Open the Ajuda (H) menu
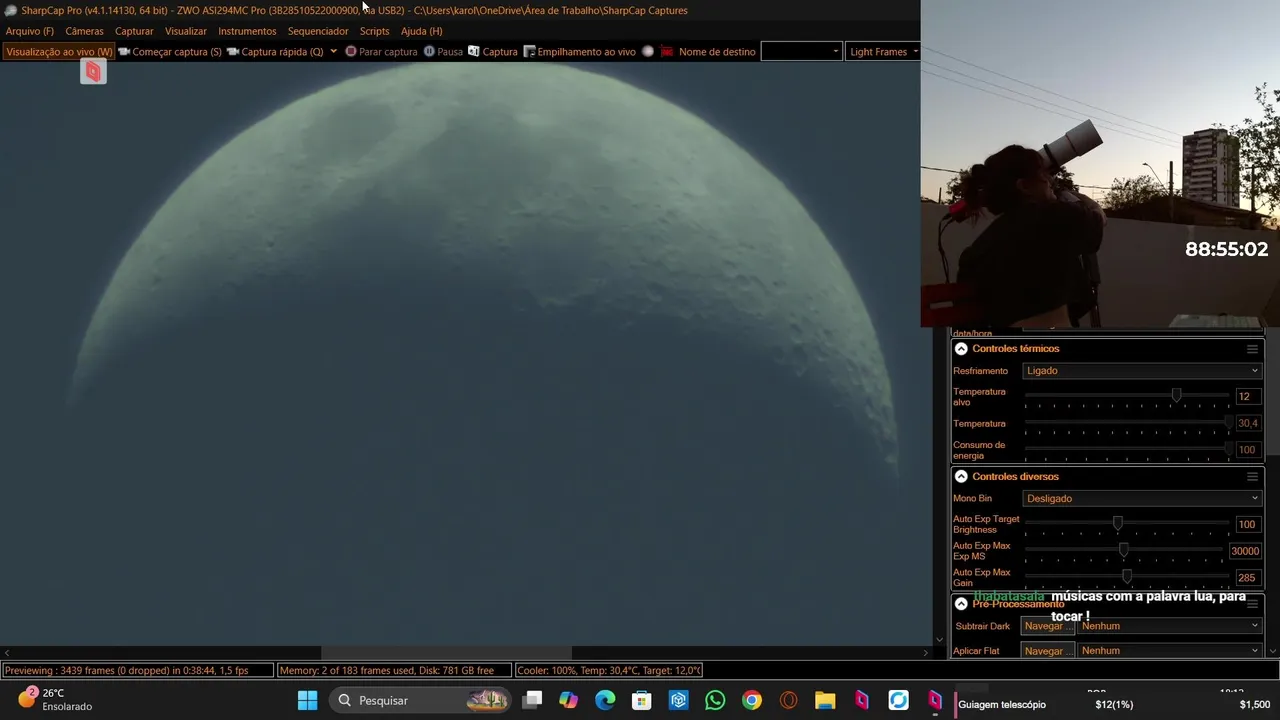Screen dimensions: 1280x720 tap(421, 31)
